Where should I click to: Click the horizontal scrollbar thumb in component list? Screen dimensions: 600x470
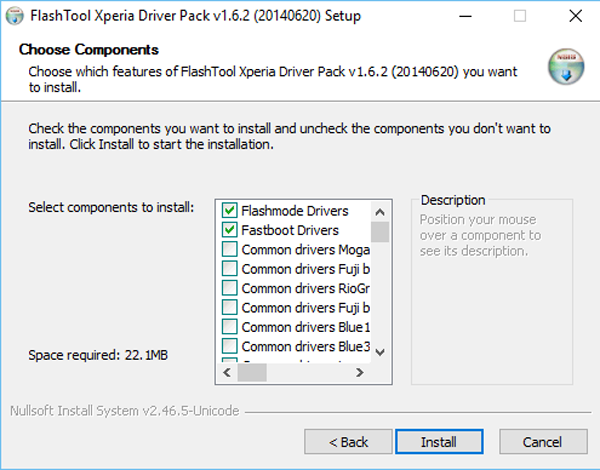(x=252, y=372)
